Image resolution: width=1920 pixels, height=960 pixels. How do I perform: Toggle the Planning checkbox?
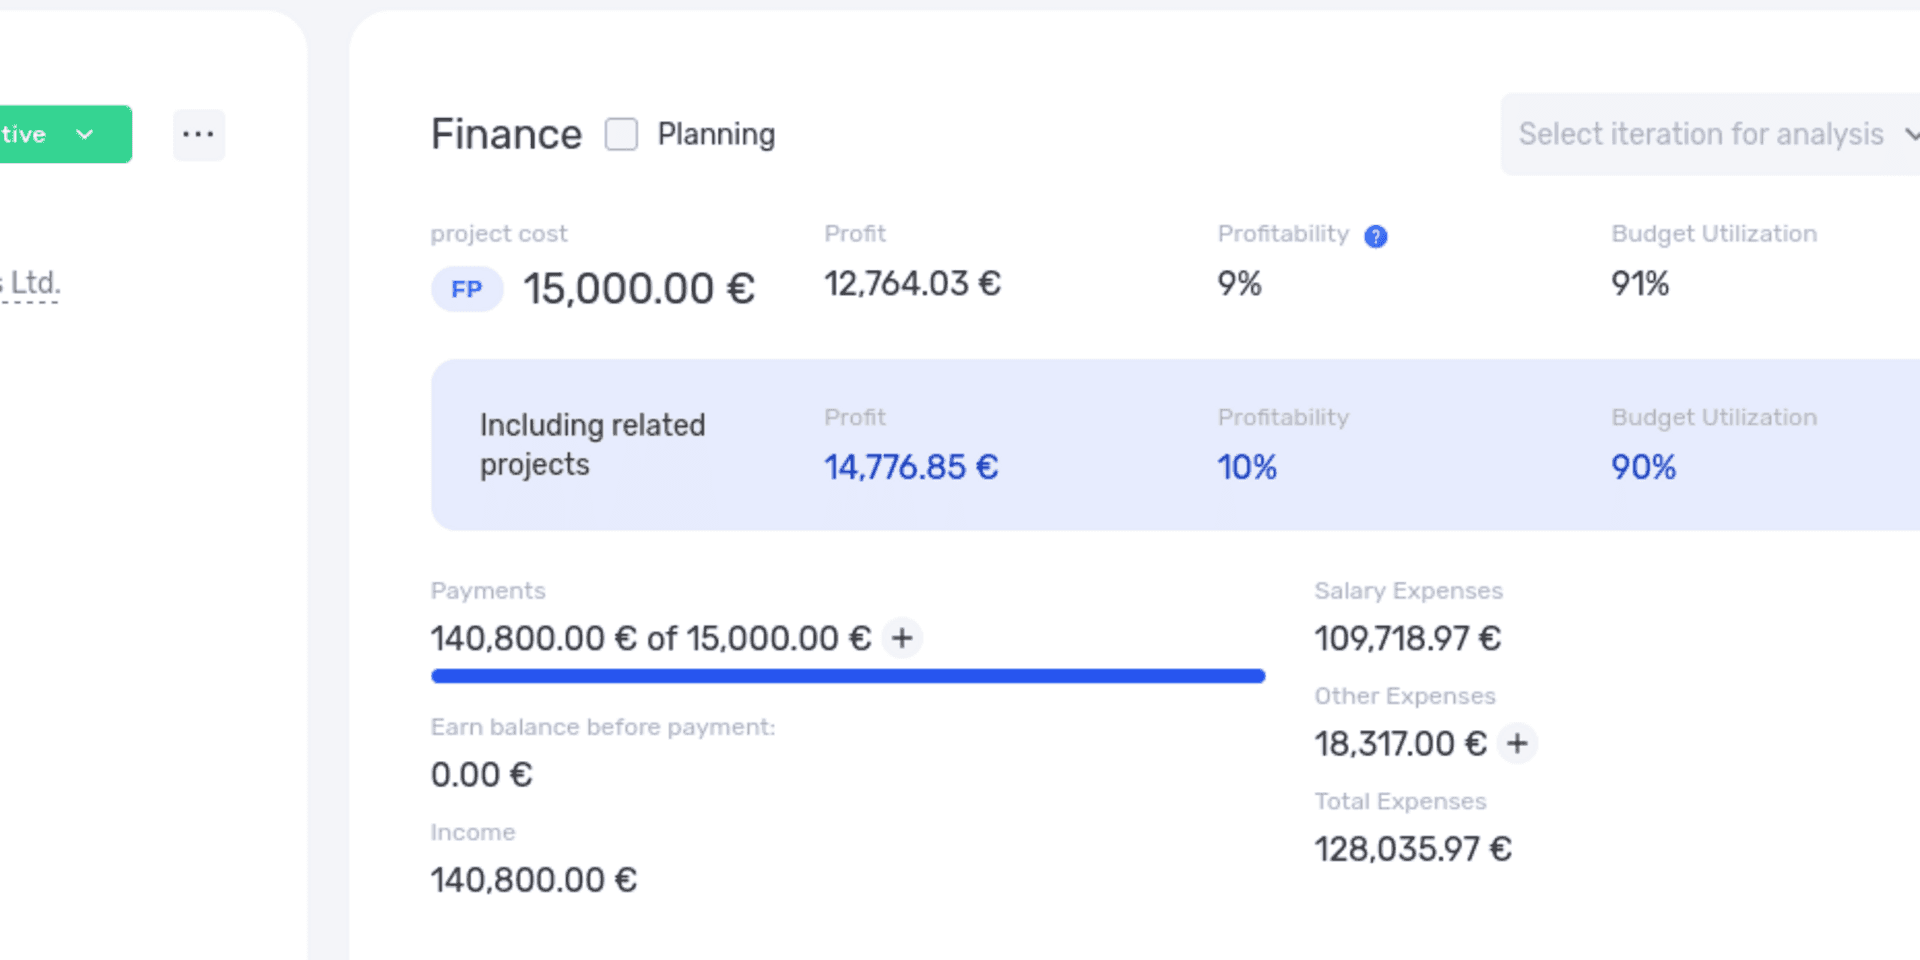click(621, 134)
